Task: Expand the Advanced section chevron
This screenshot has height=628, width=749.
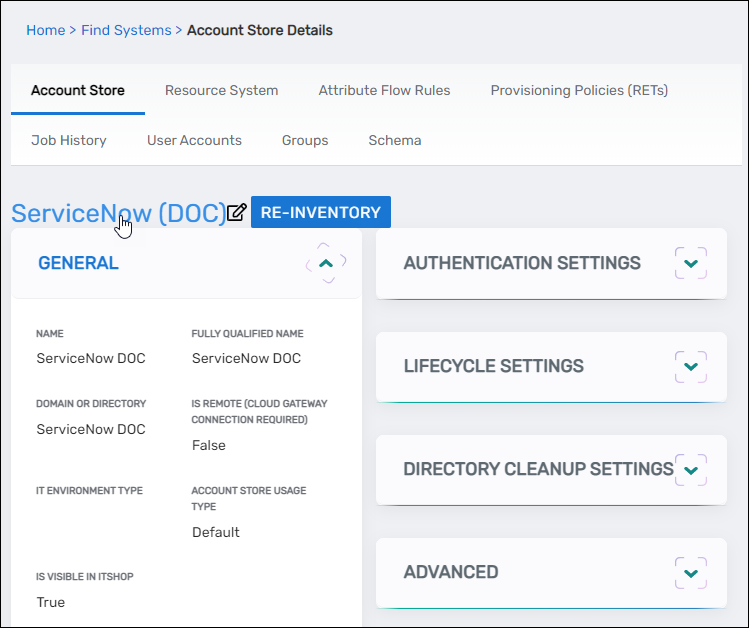Action: tap(690, 572)
